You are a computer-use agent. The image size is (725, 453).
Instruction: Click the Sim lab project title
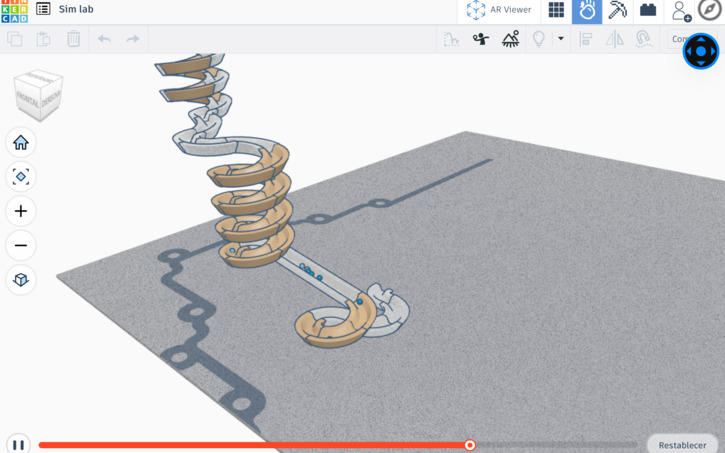pos(76,9)
